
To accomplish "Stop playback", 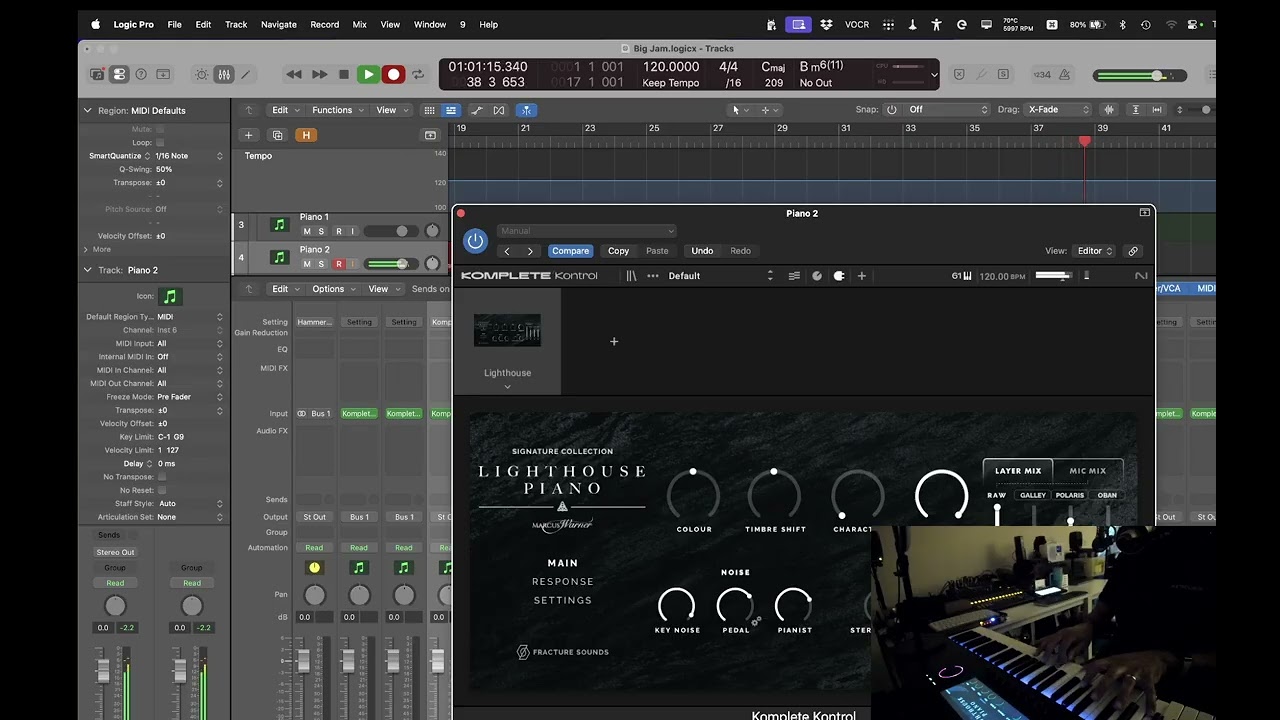I will click(x=344, y=74).
